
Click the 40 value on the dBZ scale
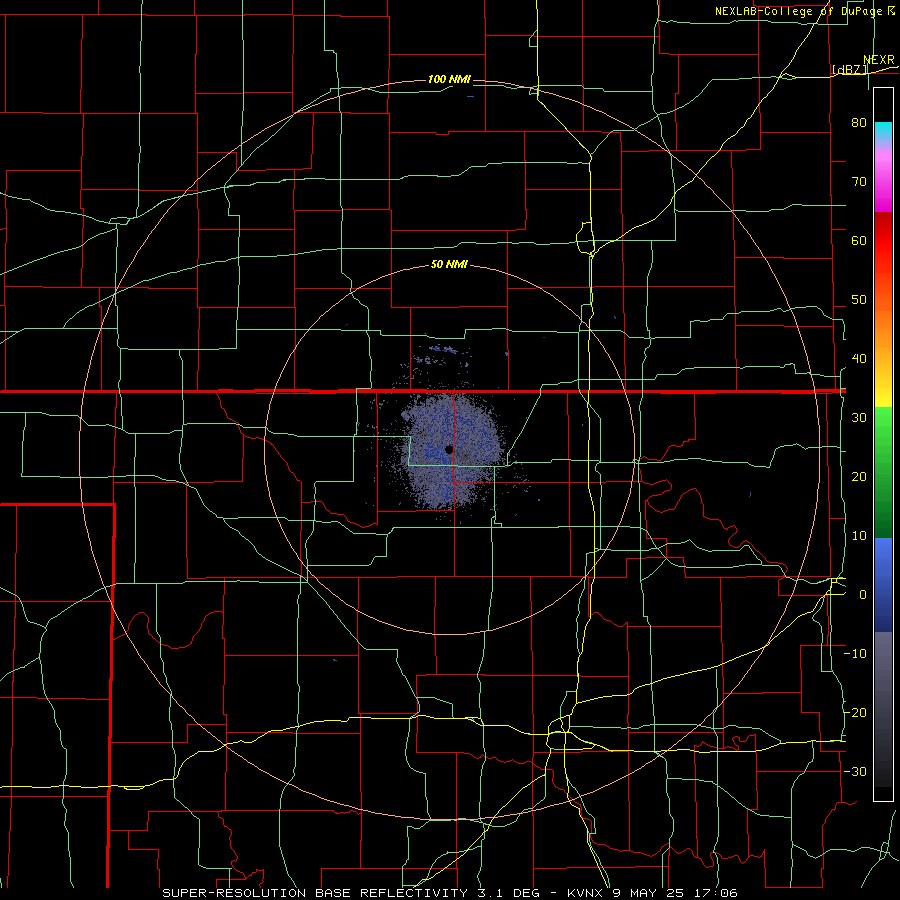[859, 359]
